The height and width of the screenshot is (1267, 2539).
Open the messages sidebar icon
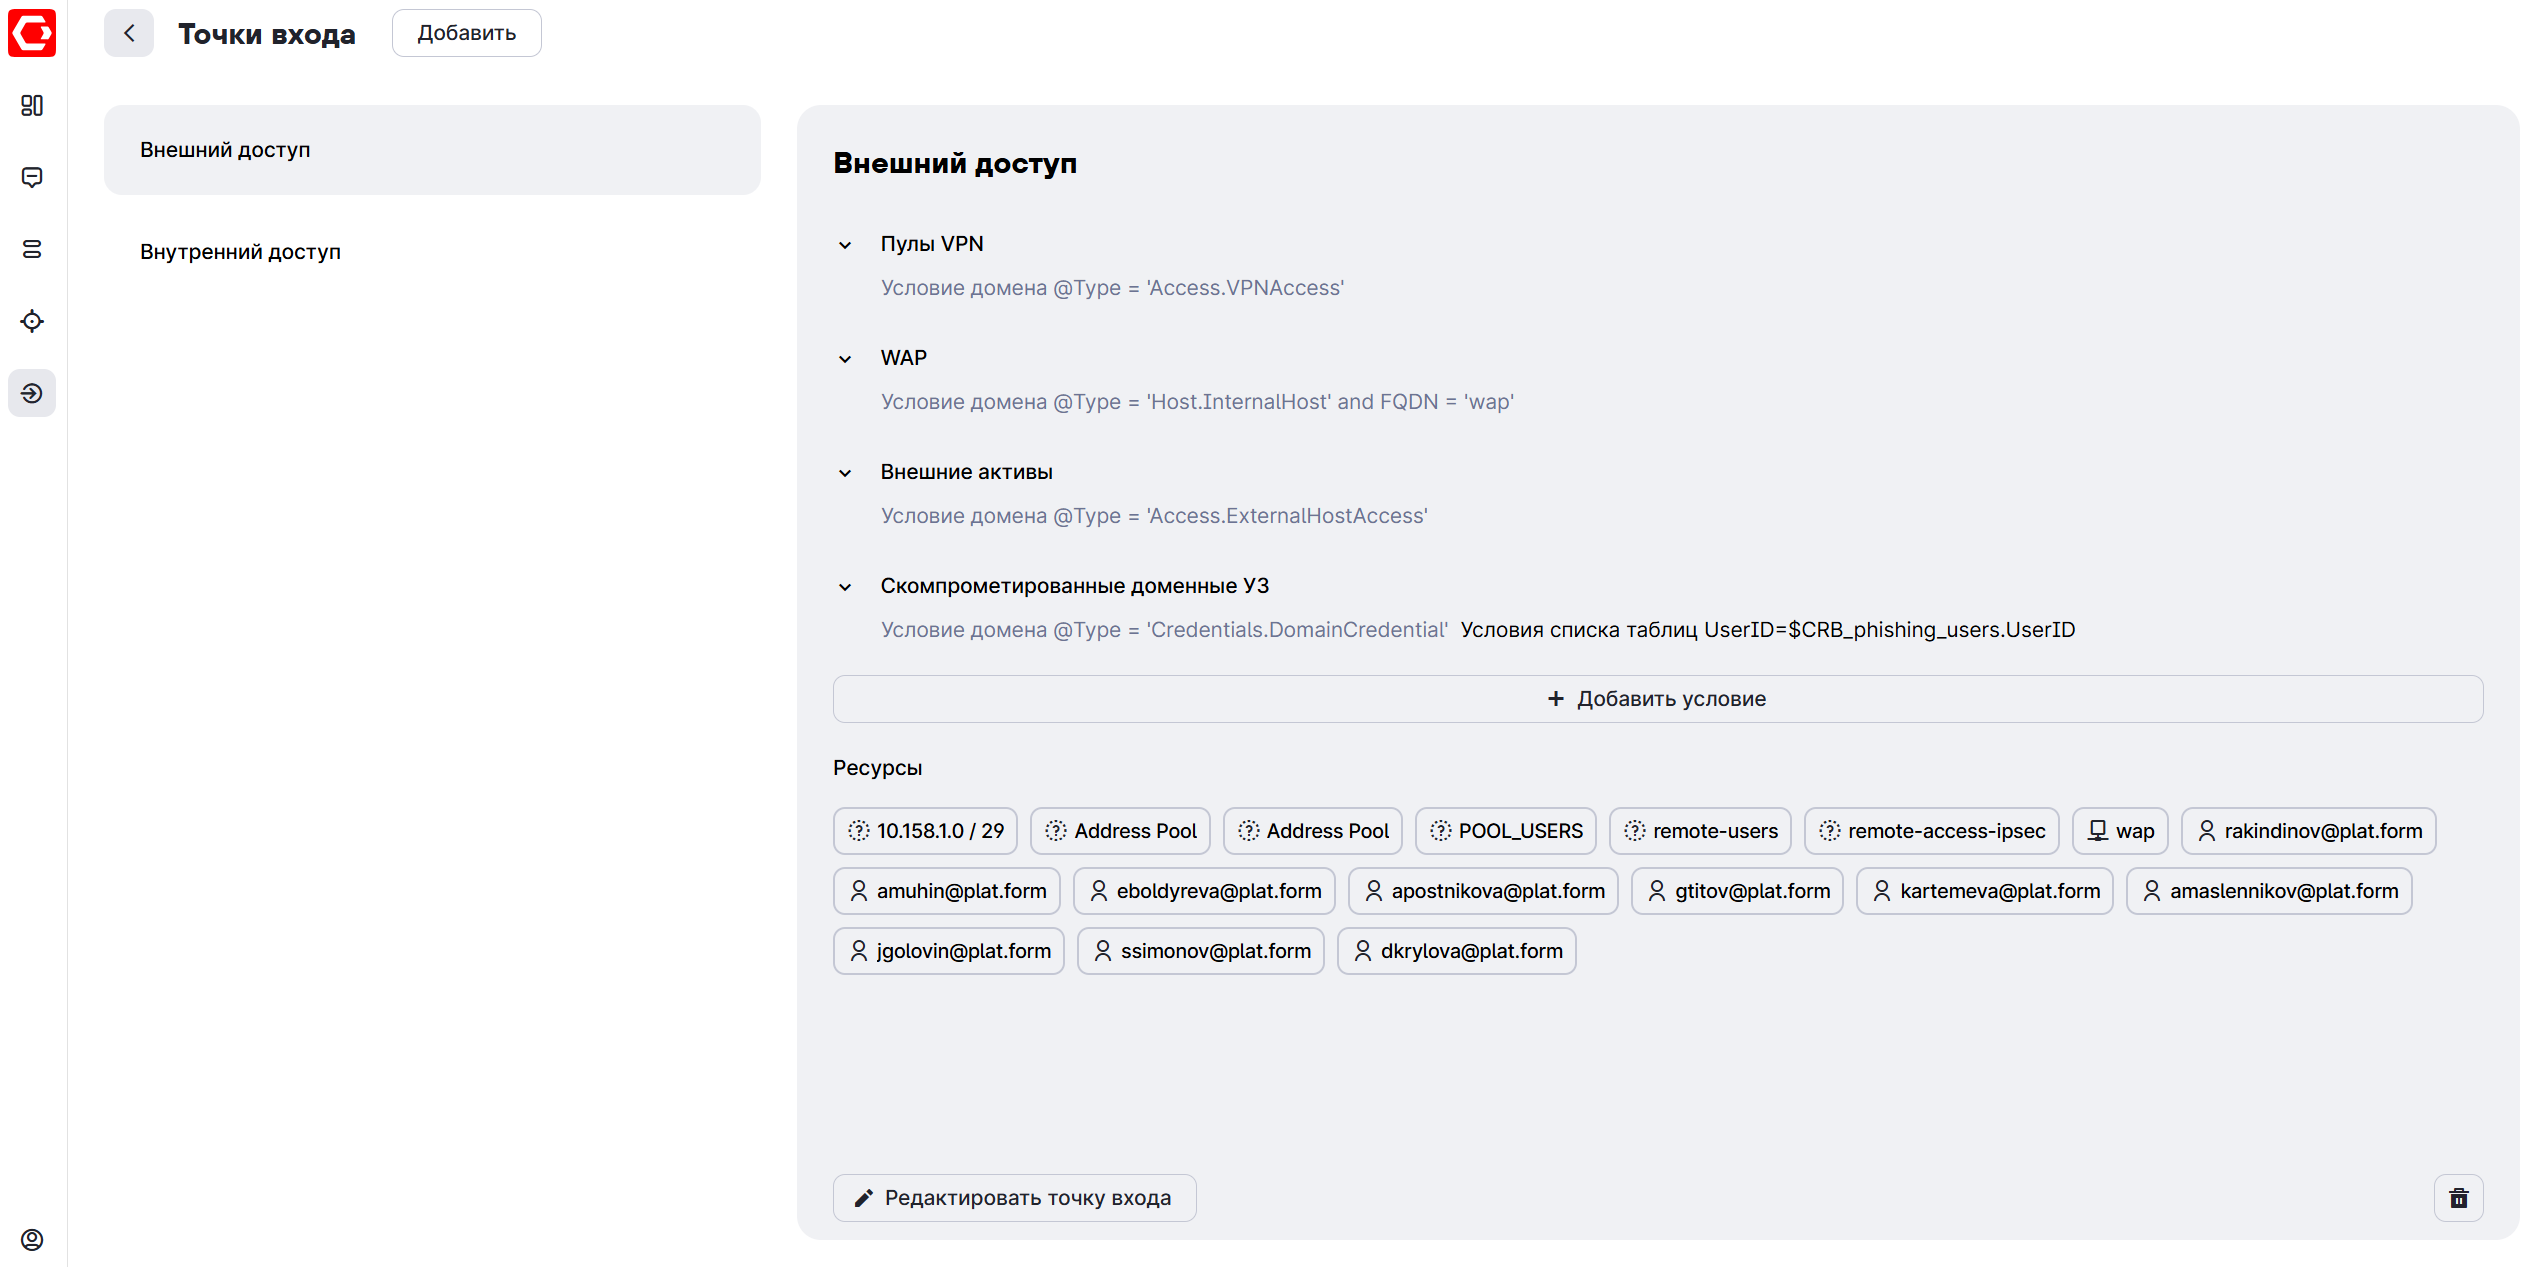click(32, 178)
